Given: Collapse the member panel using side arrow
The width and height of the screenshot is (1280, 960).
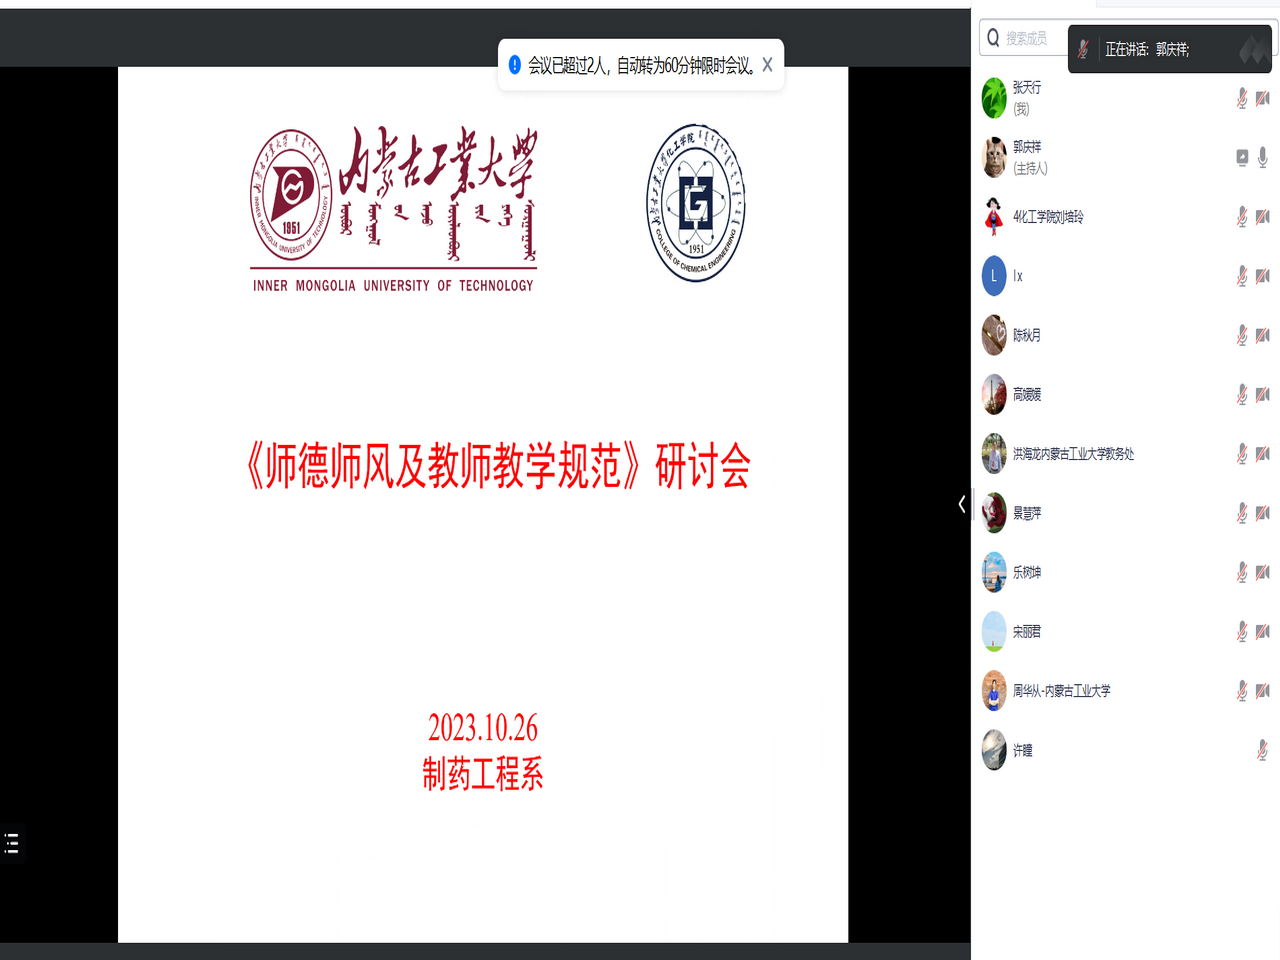Looking at the screenshot, I should click(x=962, y=504).
